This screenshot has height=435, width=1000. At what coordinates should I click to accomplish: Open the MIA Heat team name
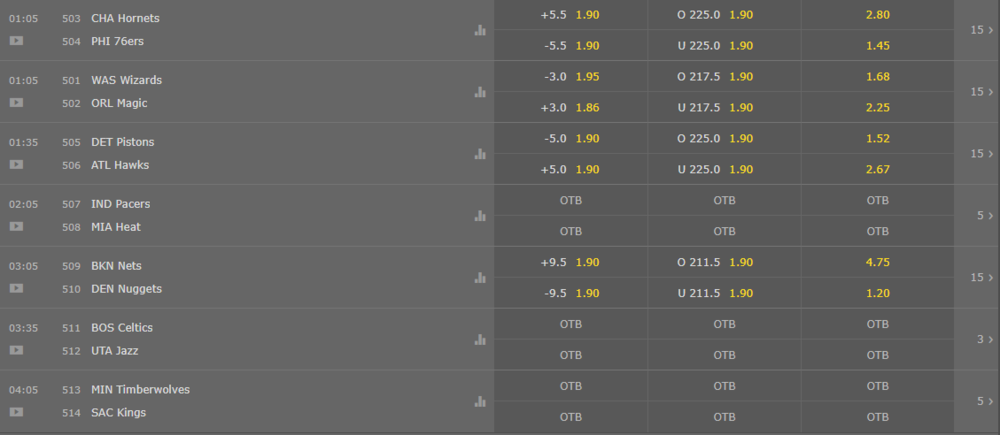(x=116, y=226)
